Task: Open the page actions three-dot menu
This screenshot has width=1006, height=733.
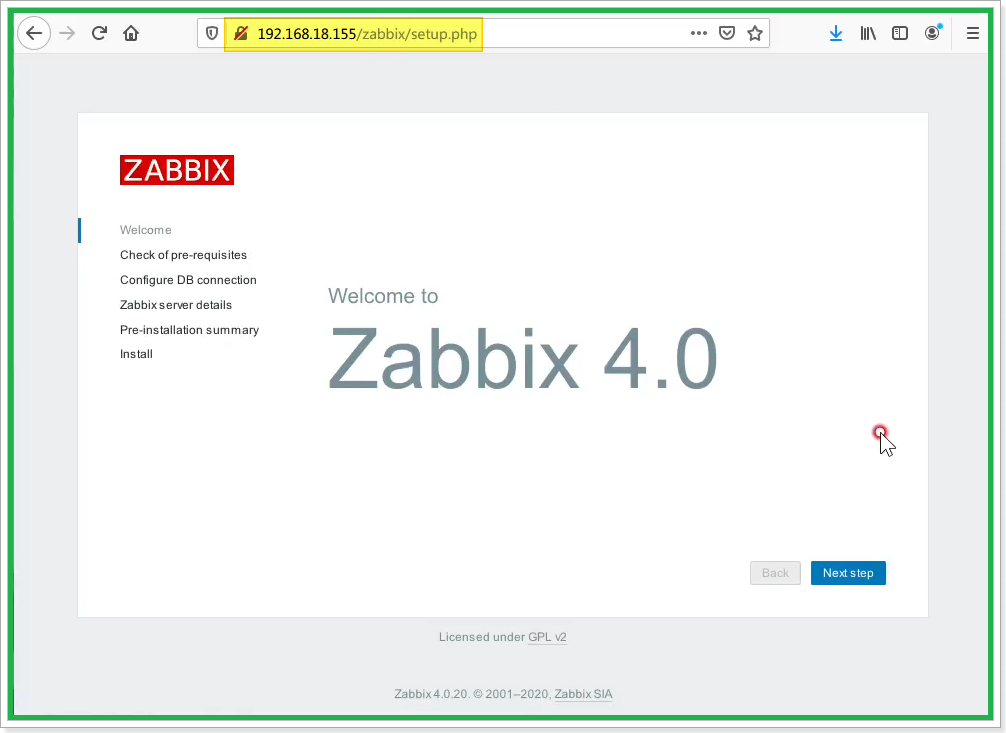Action: [699, 33]
